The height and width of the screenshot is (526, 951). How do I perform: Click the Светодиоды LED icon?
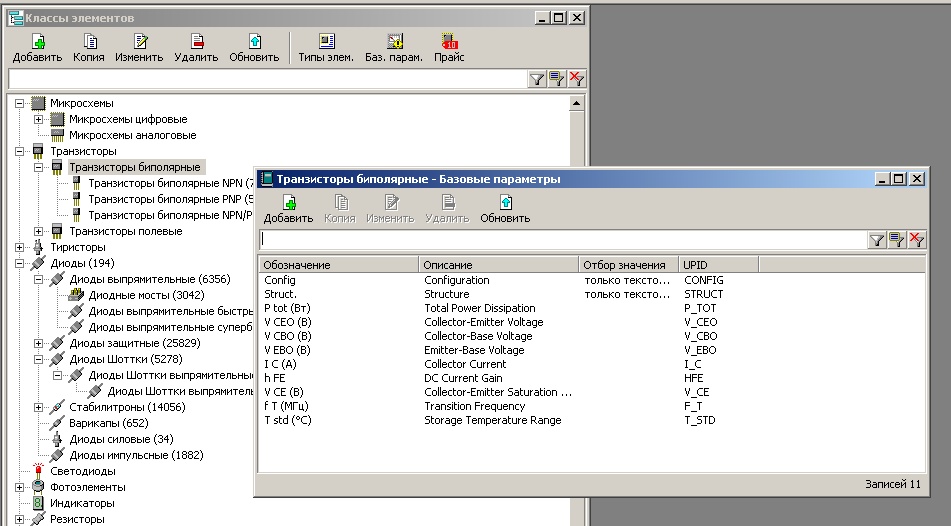click(x=38, y=471)
